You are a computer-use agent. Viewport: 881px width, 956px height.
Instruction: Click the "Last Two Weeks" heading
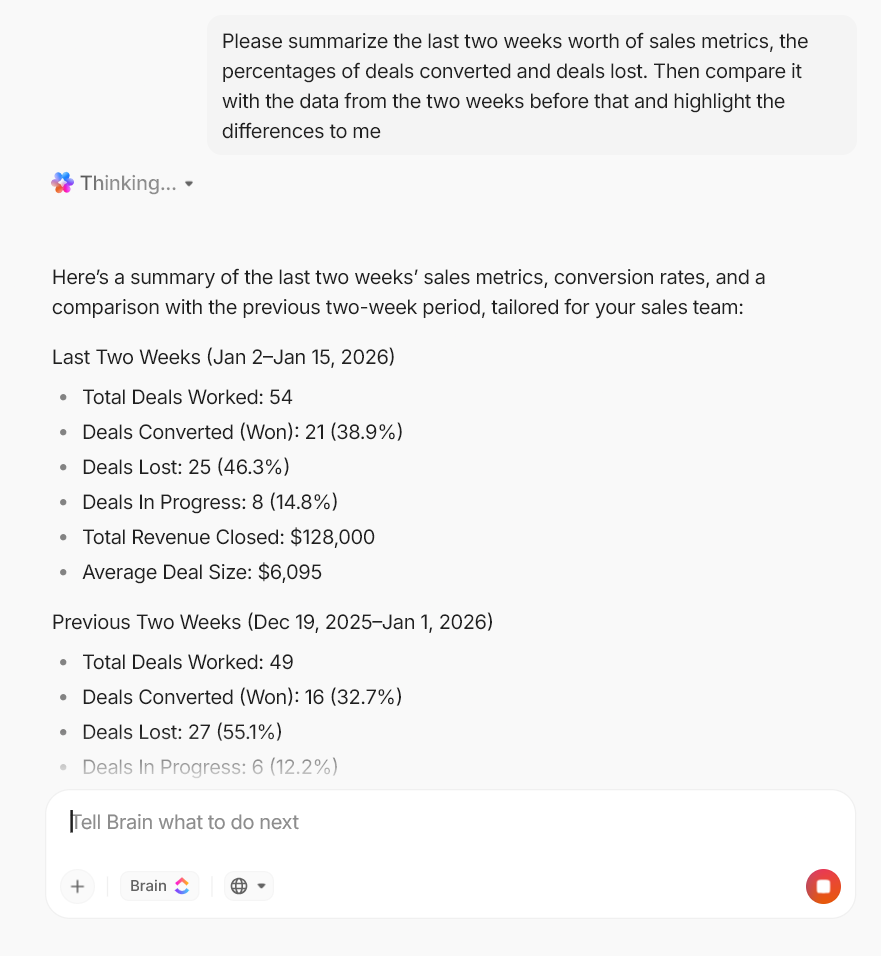[x=223, y=357]
